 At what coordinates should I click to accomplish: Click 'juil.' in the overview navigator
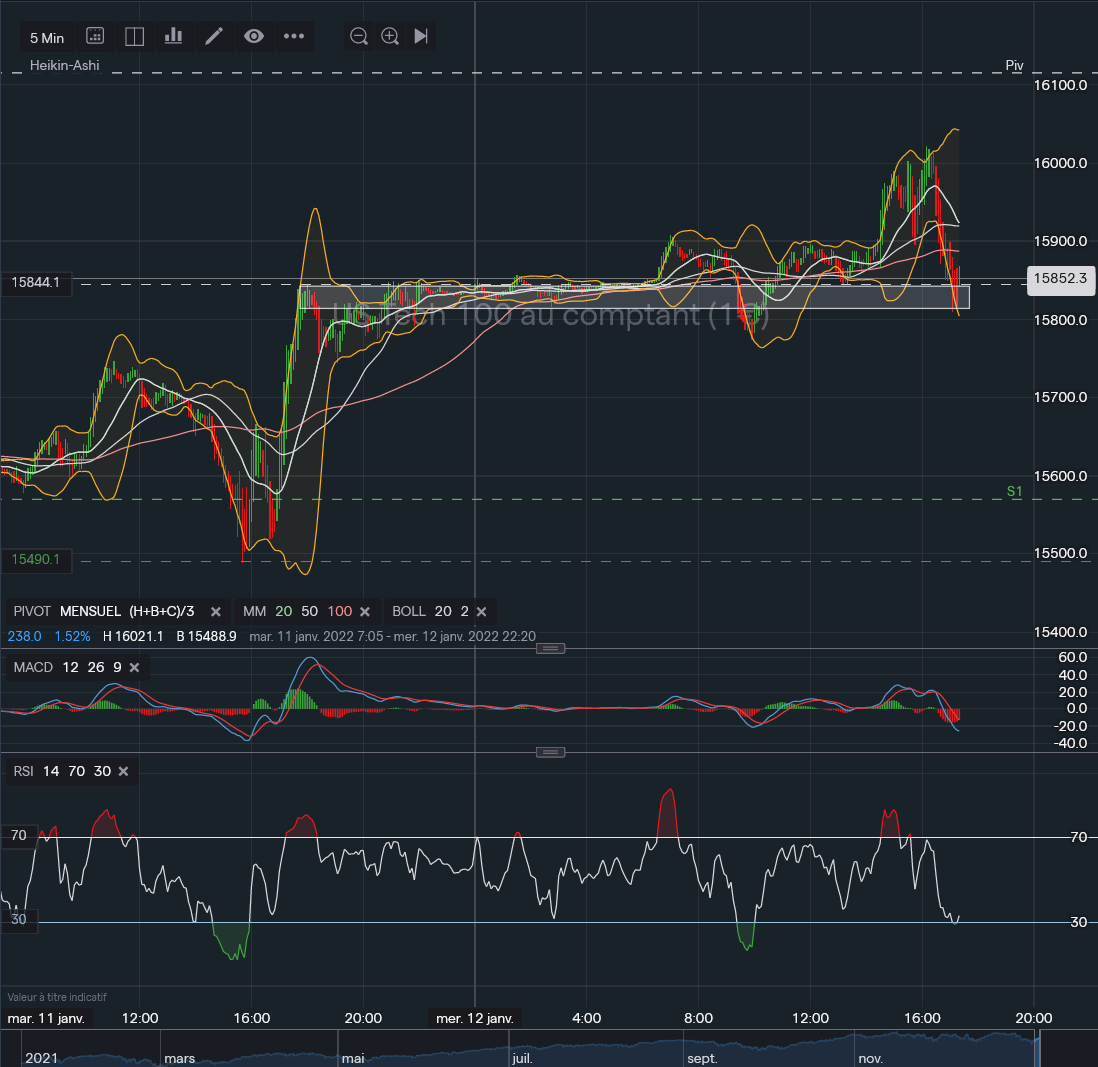pos(522,1059)
